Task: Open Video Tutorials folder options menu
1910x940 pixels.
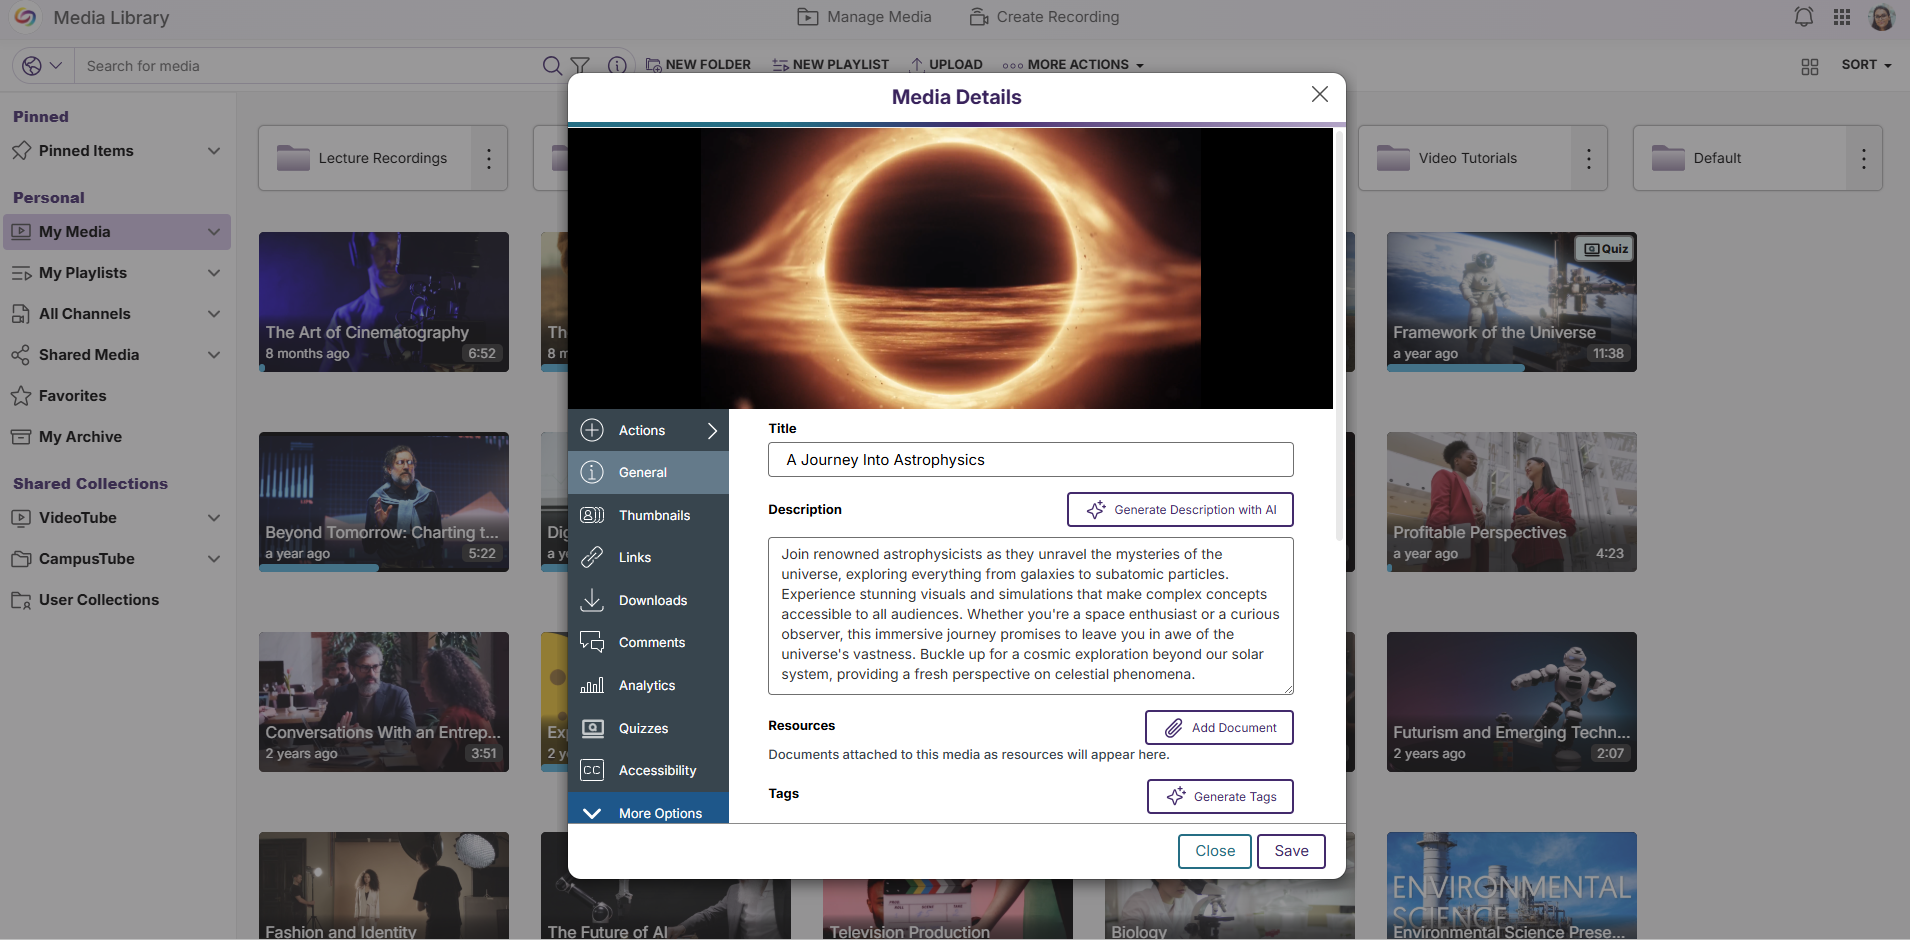Action: [x=1589, y=158]
